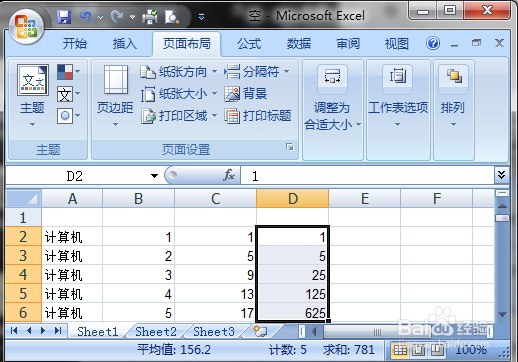Click the 100% zoom level
Image resolution: width=518 pixels, height=362 pixels.
click(471, 350)
